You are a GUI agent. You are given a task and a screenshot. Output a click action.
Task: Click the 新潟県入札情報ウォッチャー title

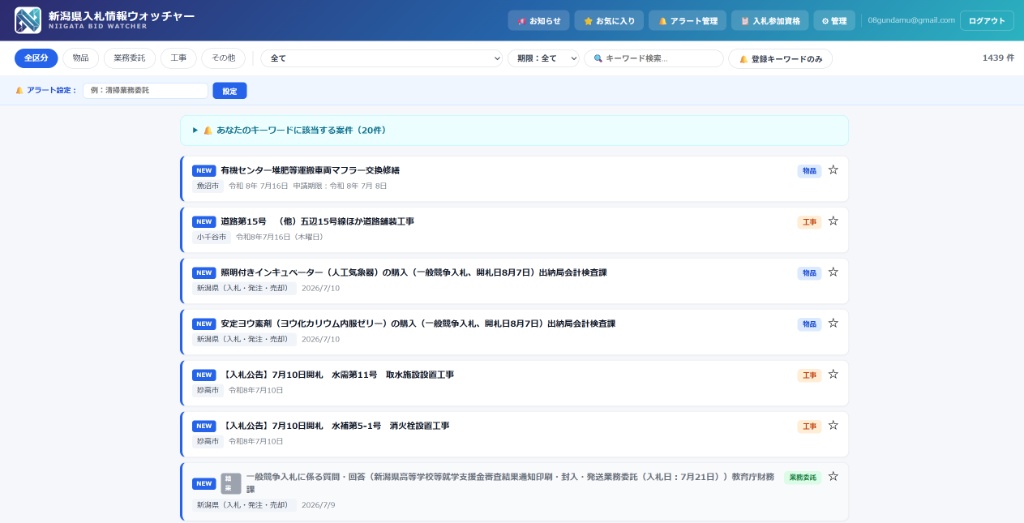pos(121,16)
